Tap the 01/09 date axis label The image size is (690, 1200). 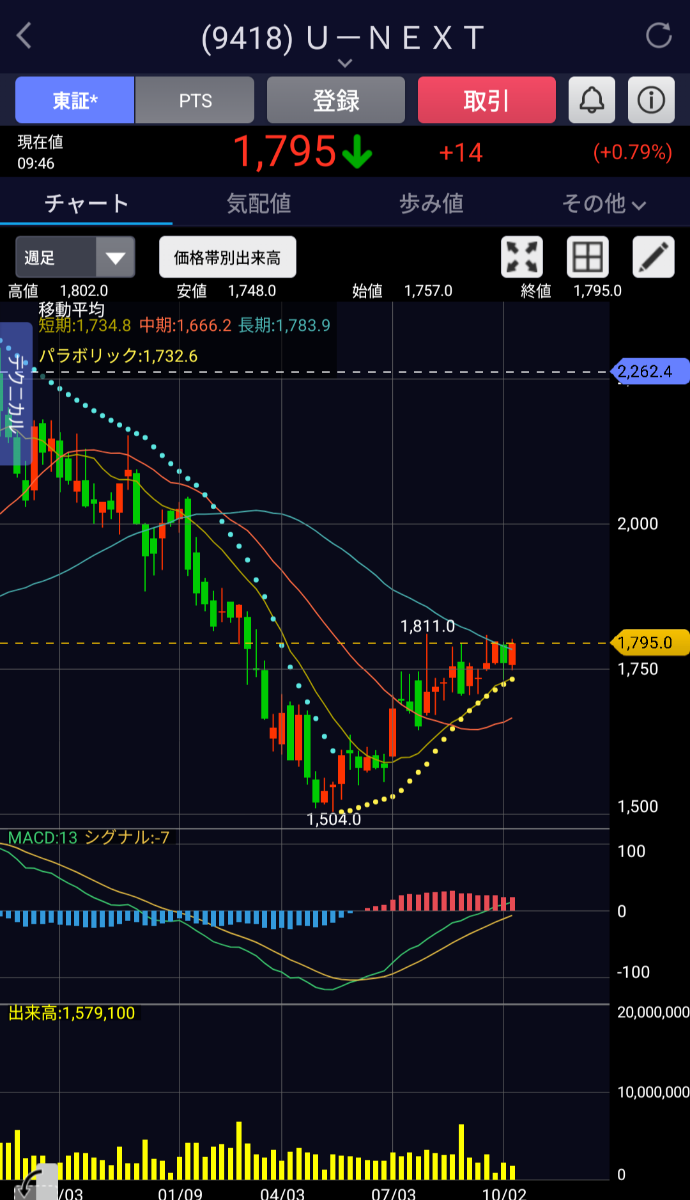tap(181, 1193)
